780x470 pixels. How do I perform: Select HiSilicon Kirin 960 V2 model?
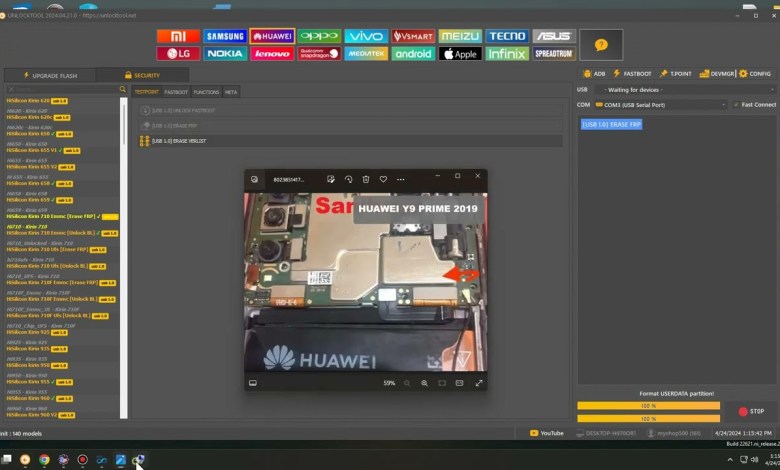[x=41, y=415]
